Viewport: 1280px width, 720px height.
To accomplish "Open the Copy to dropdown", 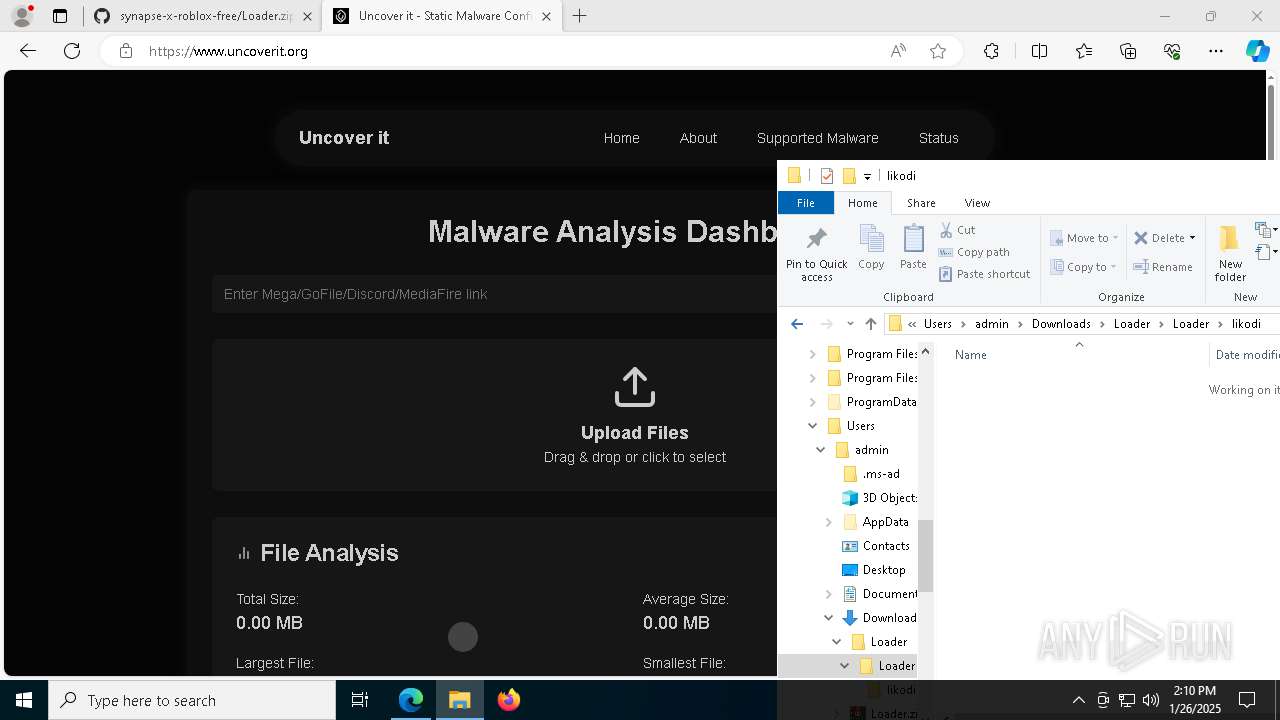I will click(1084, 267).
